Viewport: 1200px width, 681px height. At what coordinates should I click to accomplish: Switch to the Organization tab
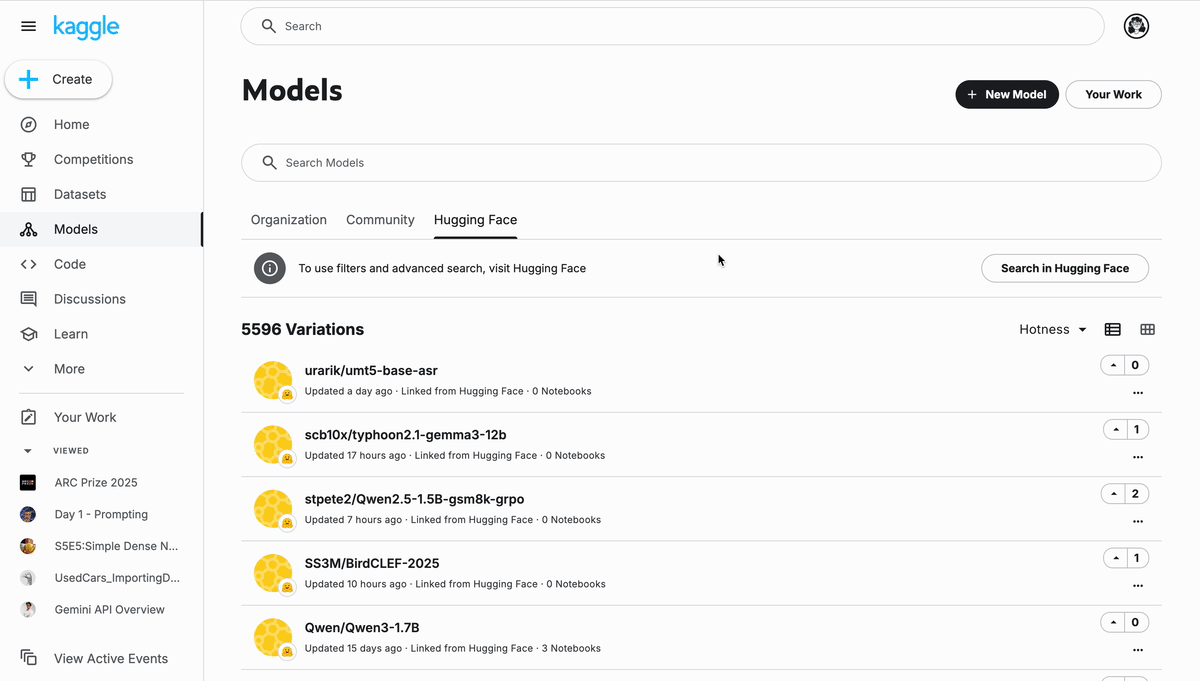click(x=288, y=219)
